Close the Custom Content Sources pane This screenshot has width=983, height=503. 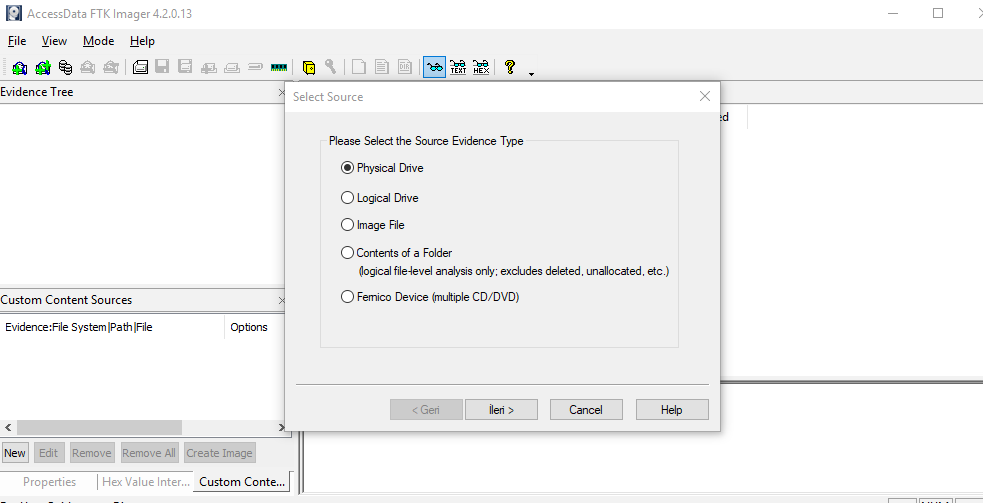pyautogui.click(x=281, y=300)
